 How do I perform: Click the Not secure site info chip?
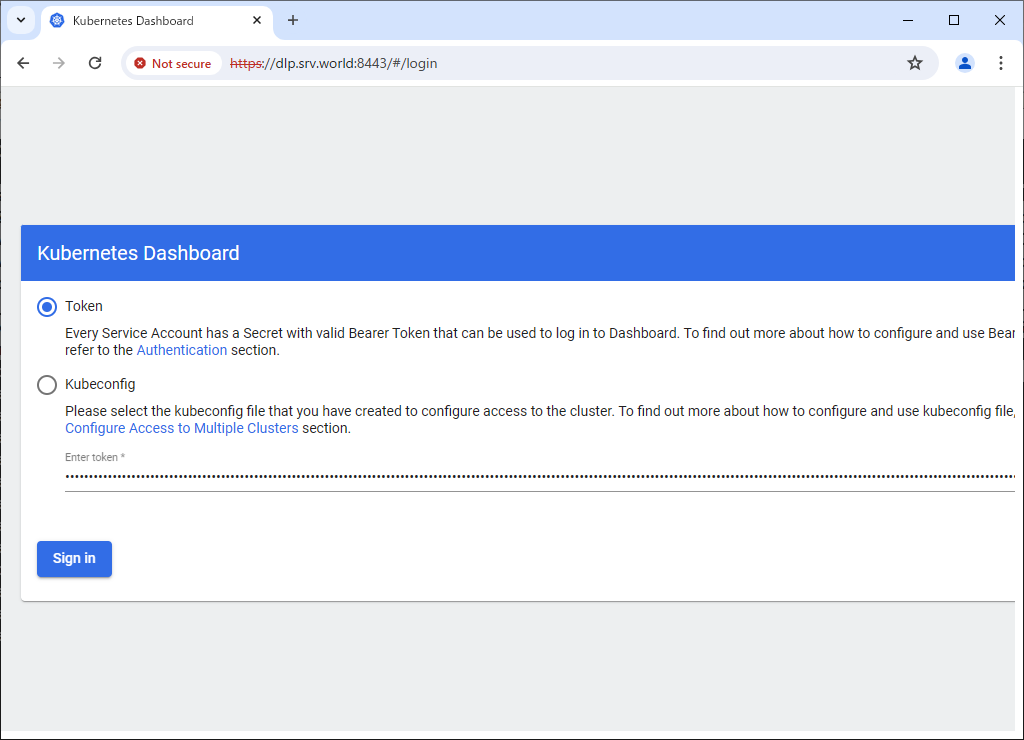(173, 63)
